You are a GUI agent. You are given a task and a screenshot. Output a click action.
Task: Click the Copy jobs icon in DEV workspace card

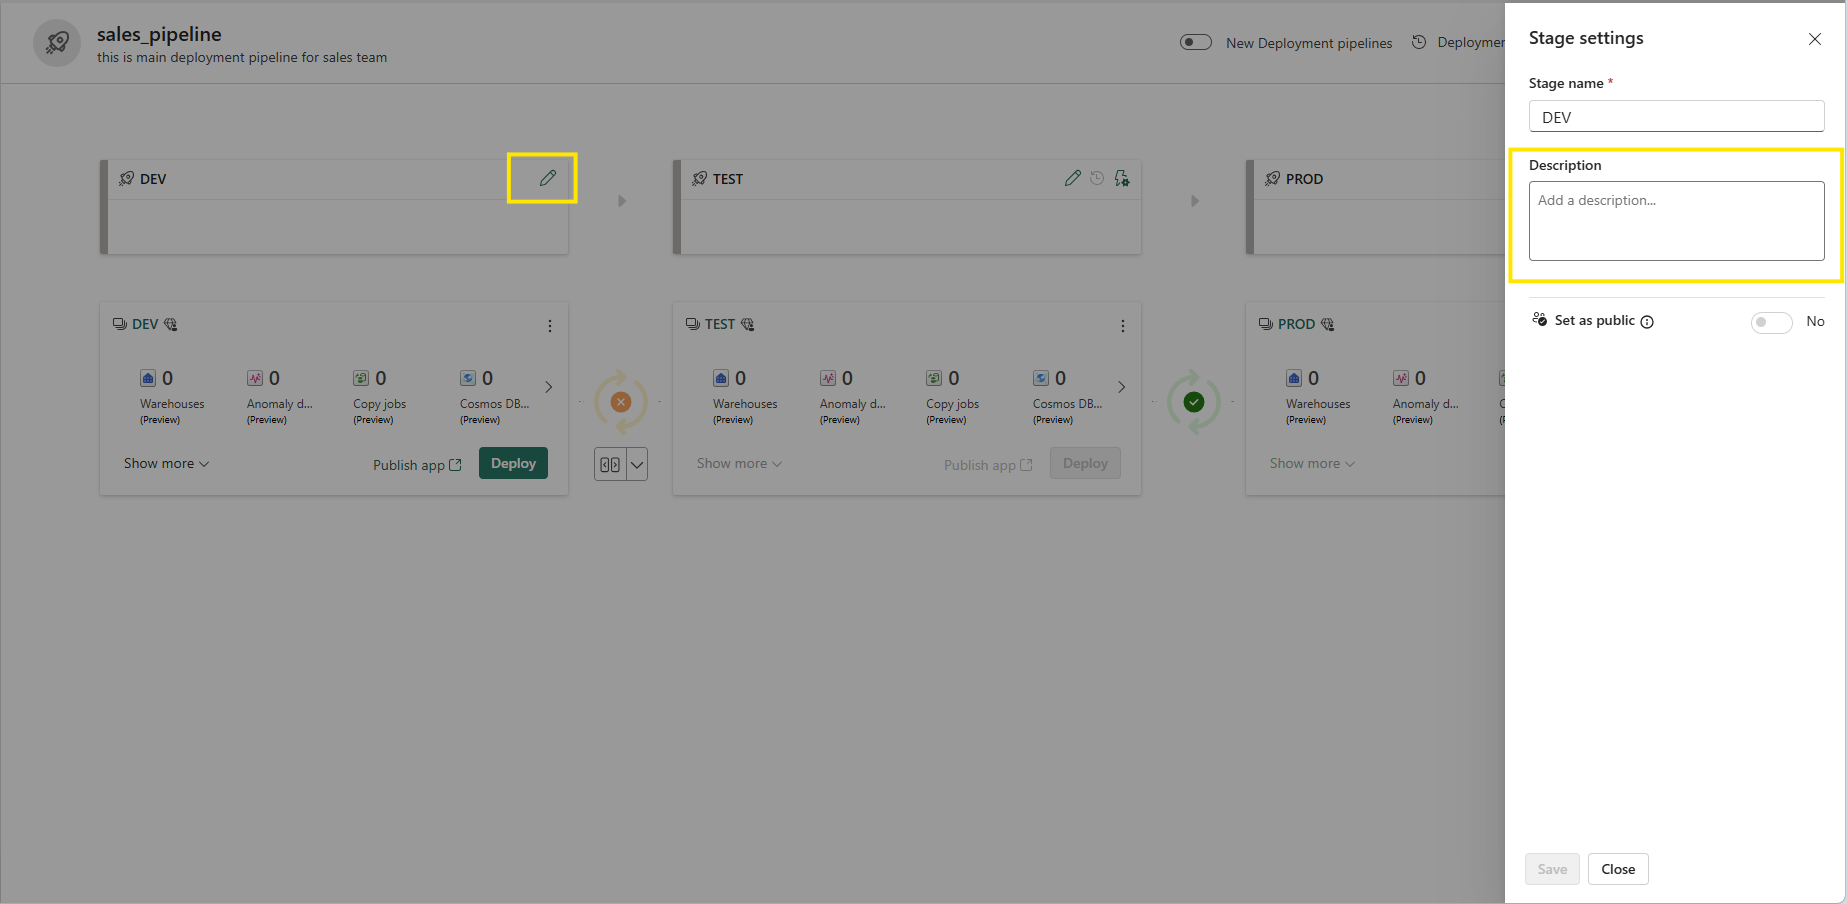[361, 378]
